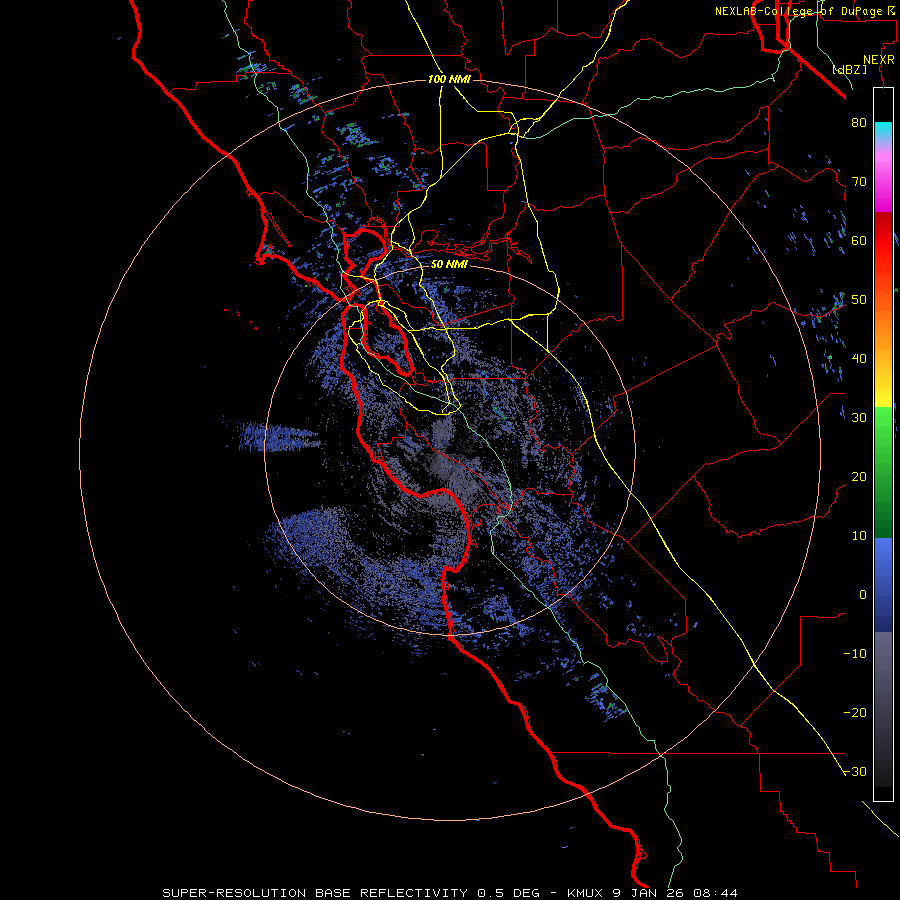Click the -20 value on the dBZ scale
Screen dimensions: 900x900
(855, 713)
